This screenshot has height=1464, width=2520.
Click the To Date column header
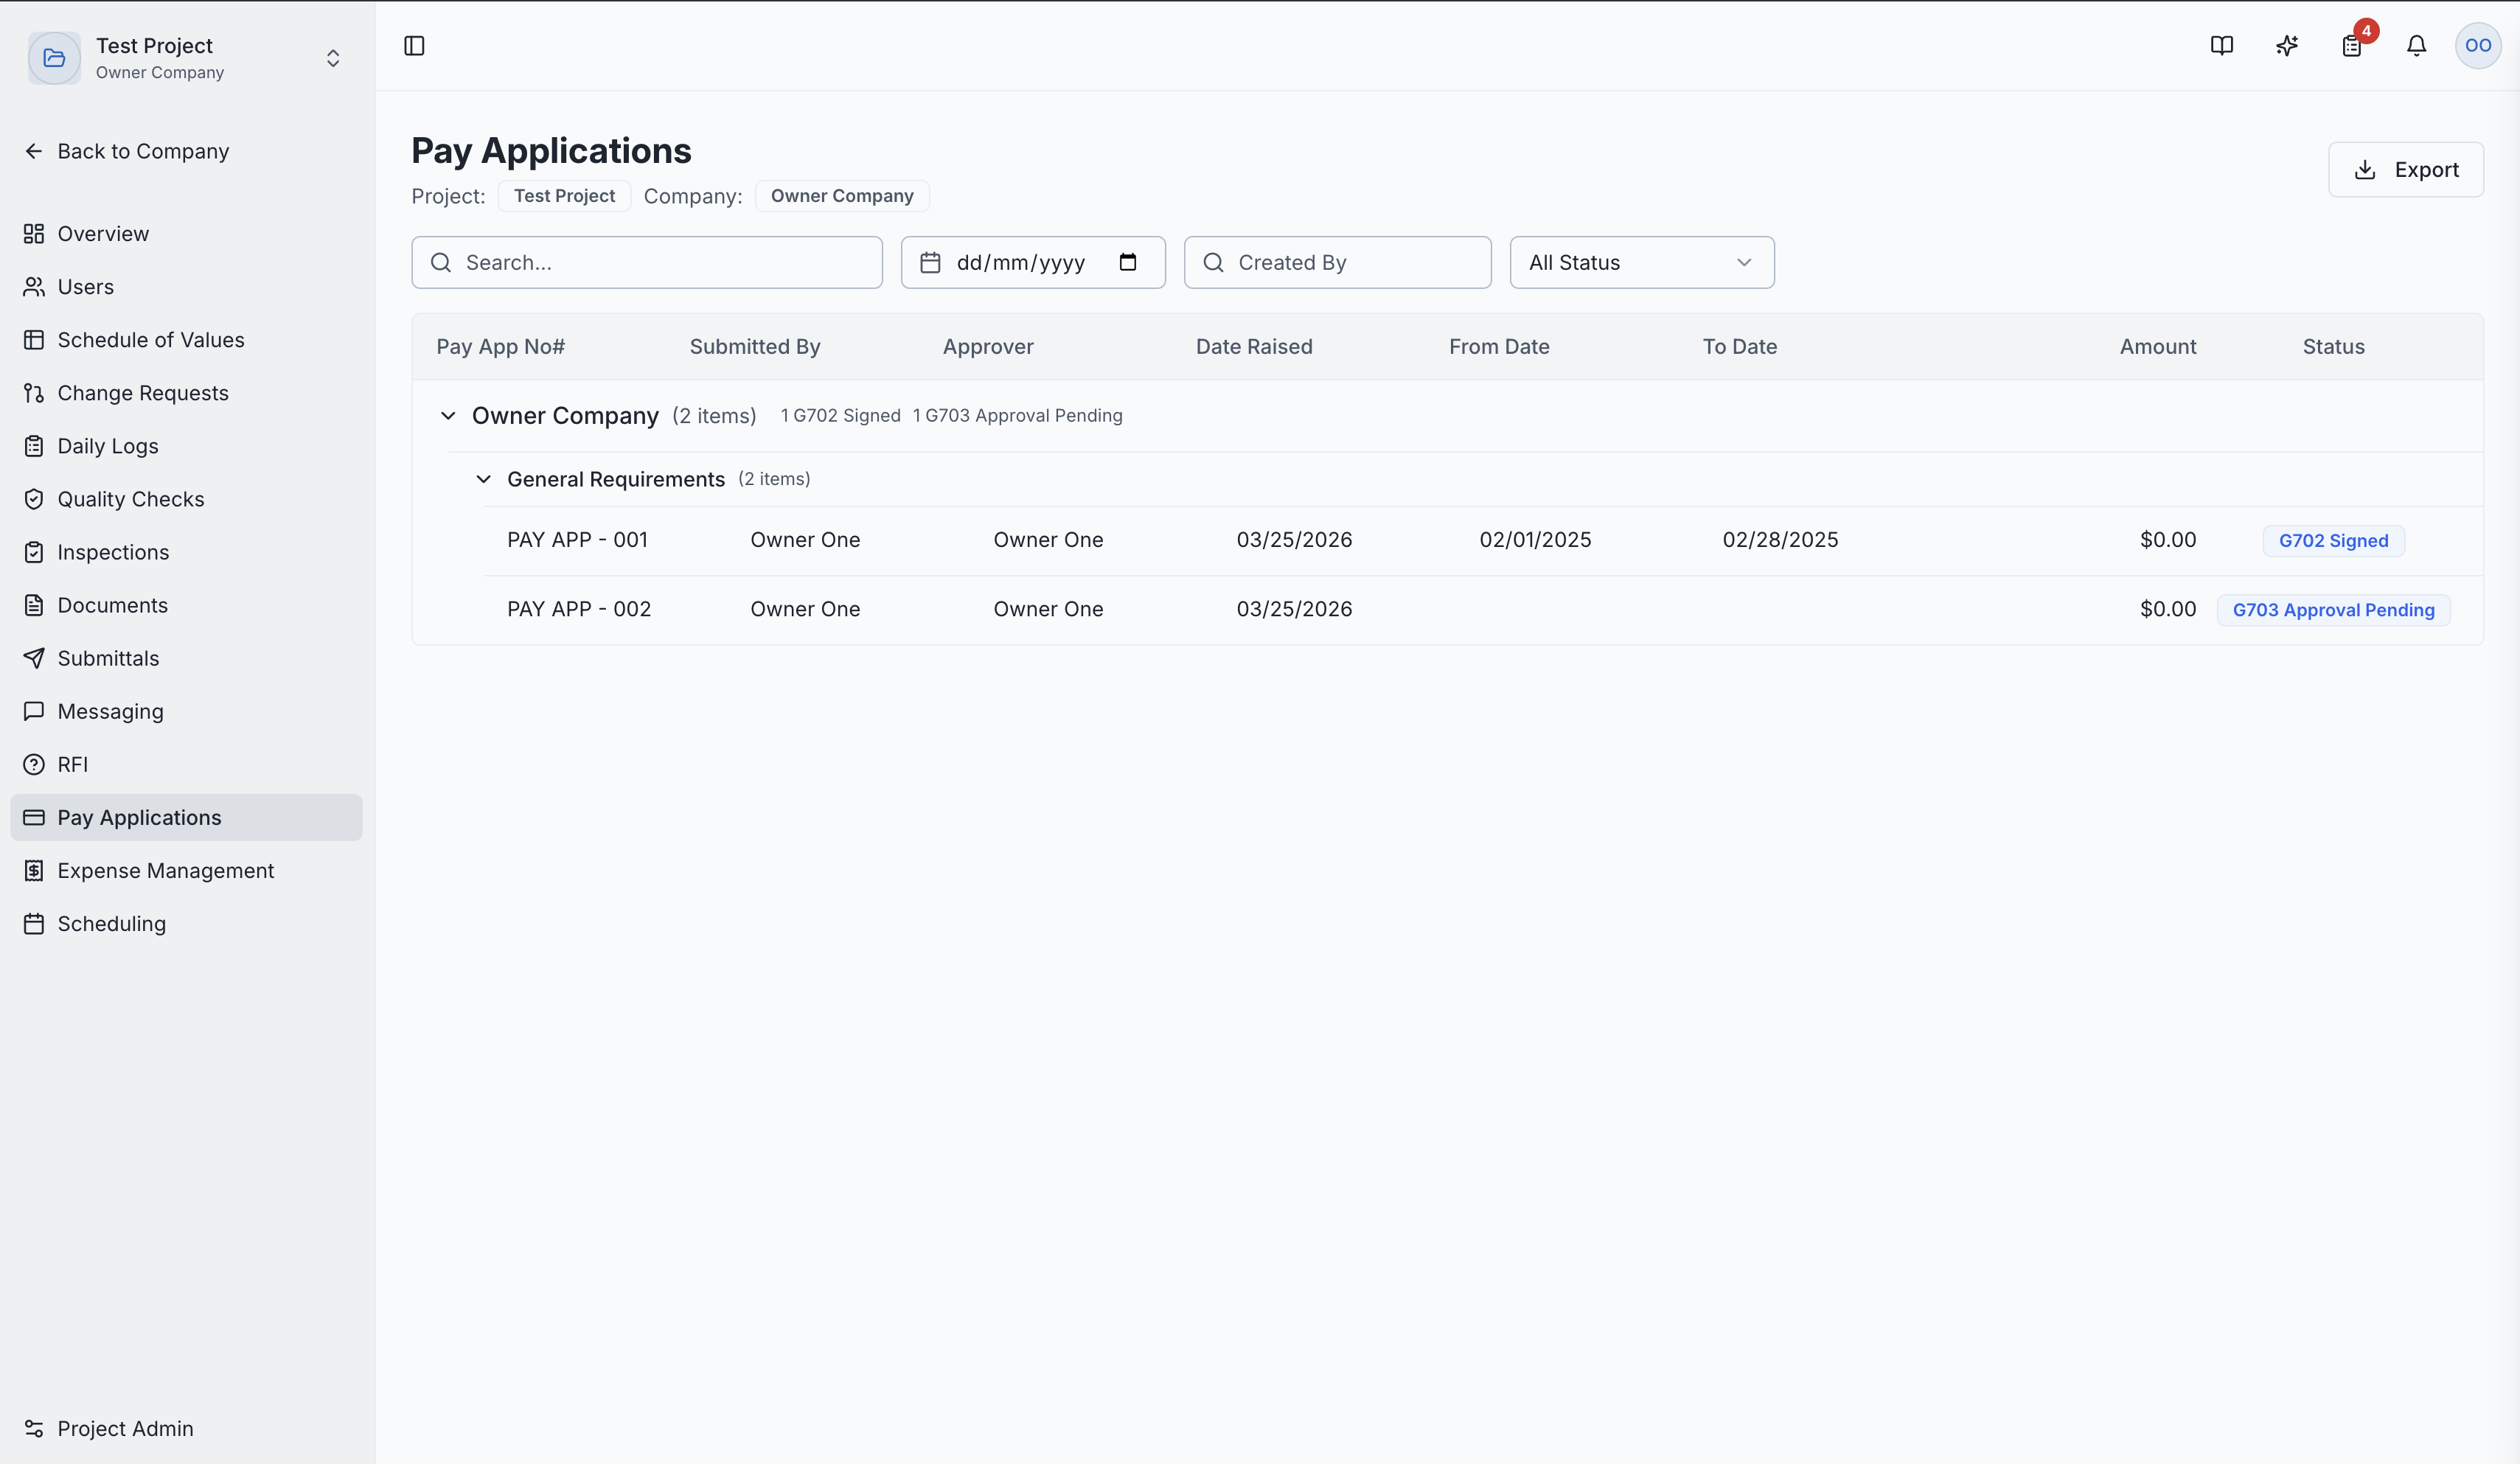point(1740,346)
